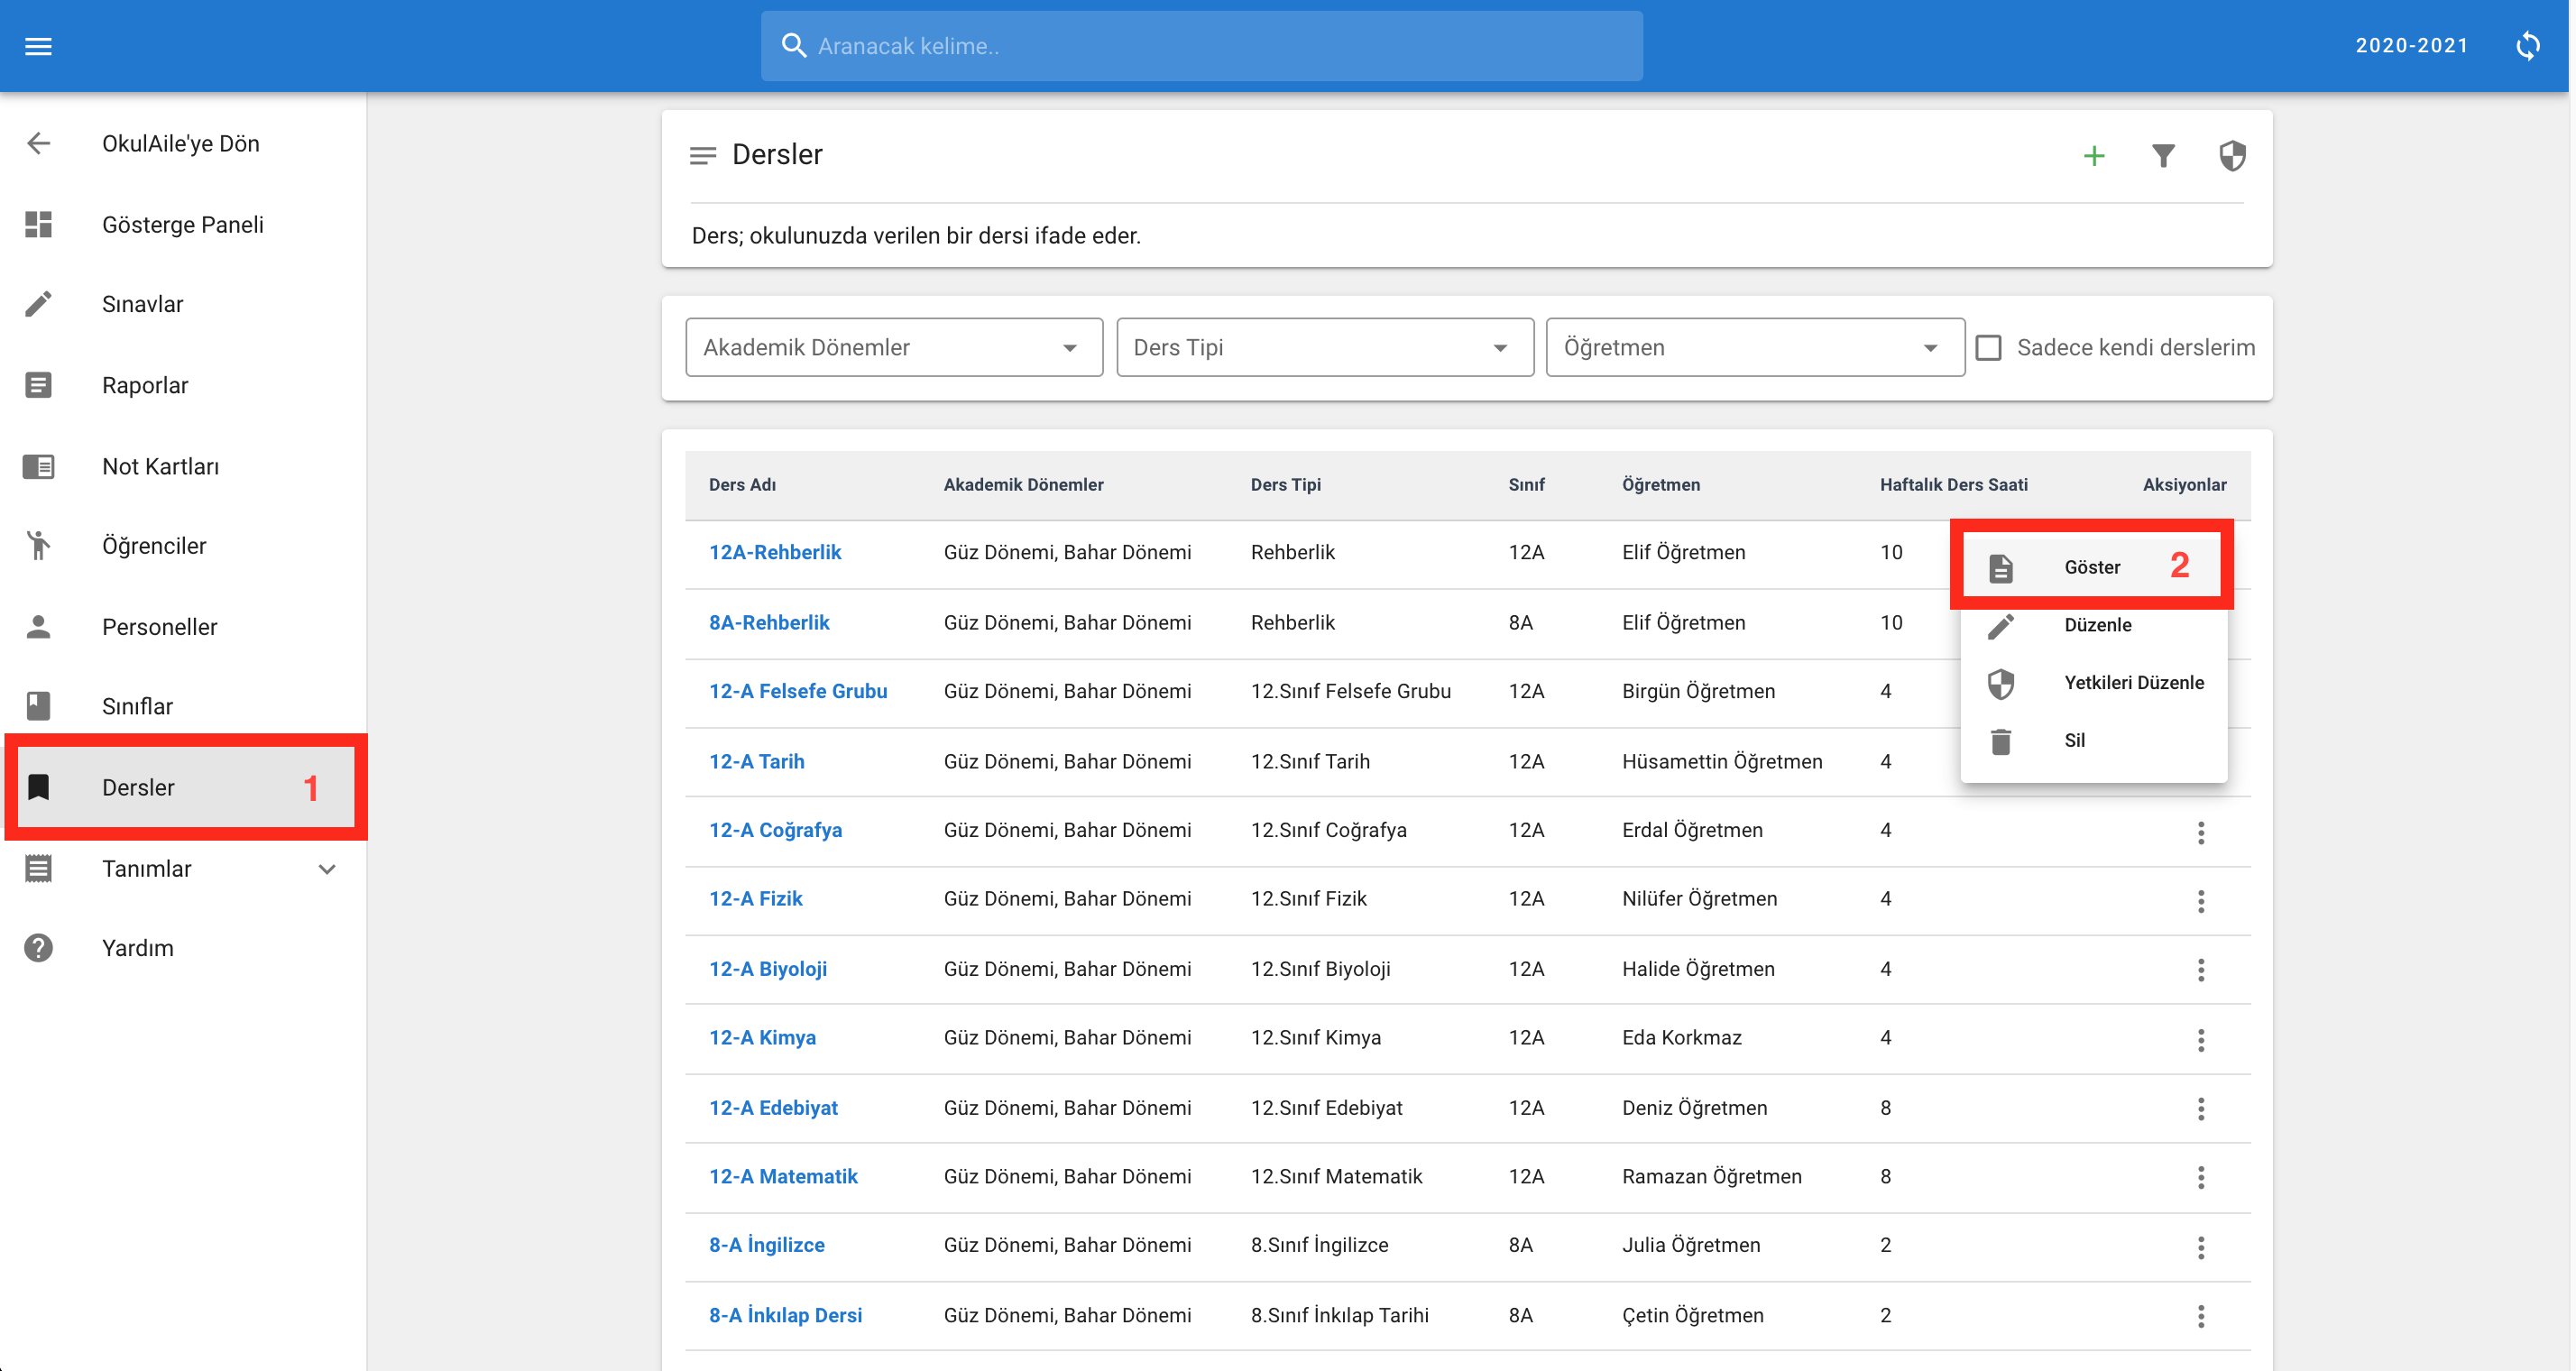
Task: Expand the Tanımlar chevron in the sidebar
Action: click(326, 869)
